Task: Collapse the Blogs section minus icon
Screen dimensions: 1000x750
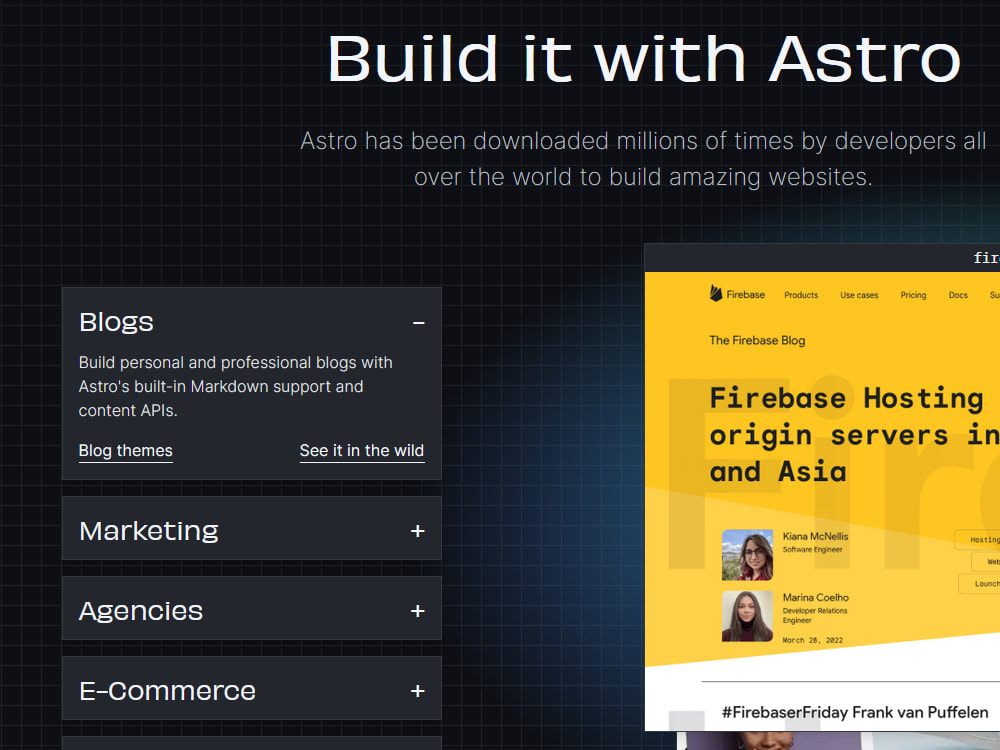Action: 418,323
